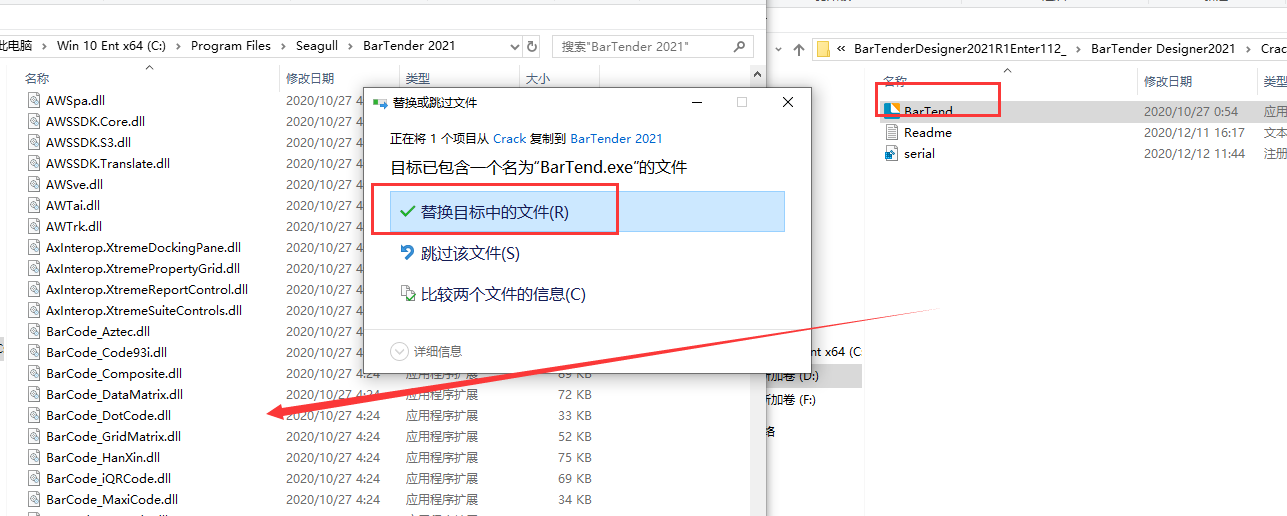Select BarCode_iQRCode.dll file icon

[x=35, y=478]
